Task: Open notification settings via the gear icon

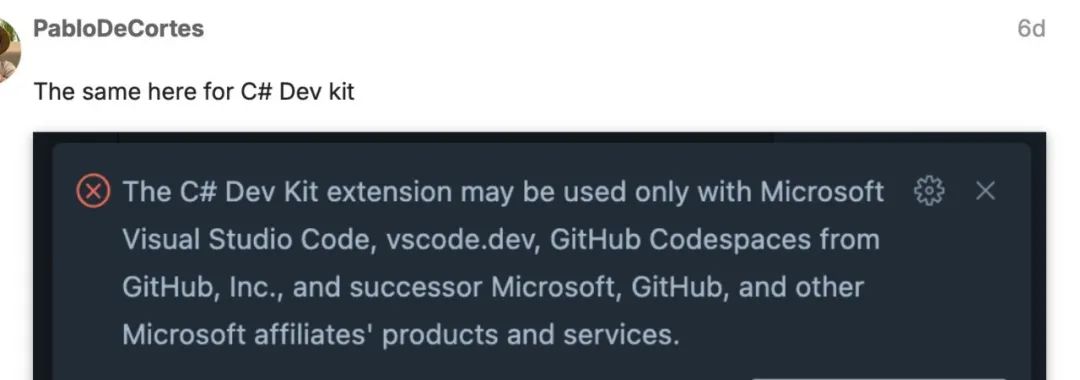Action: pos(928,191)
